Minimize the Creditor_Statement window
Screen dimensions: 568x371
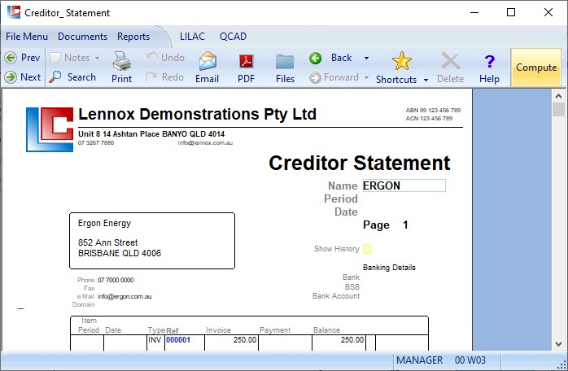tap(474, 12)
